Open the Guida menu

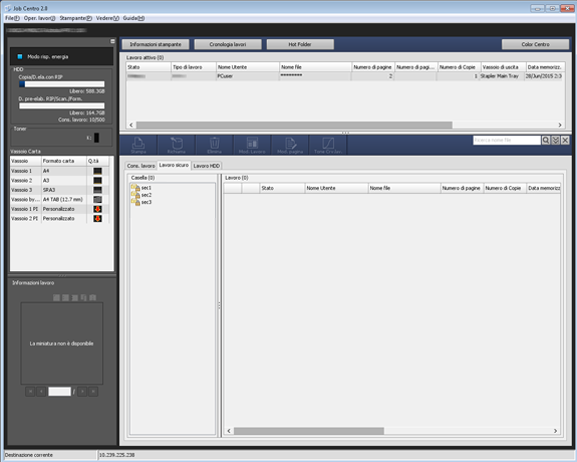click(x=134, y=18)
